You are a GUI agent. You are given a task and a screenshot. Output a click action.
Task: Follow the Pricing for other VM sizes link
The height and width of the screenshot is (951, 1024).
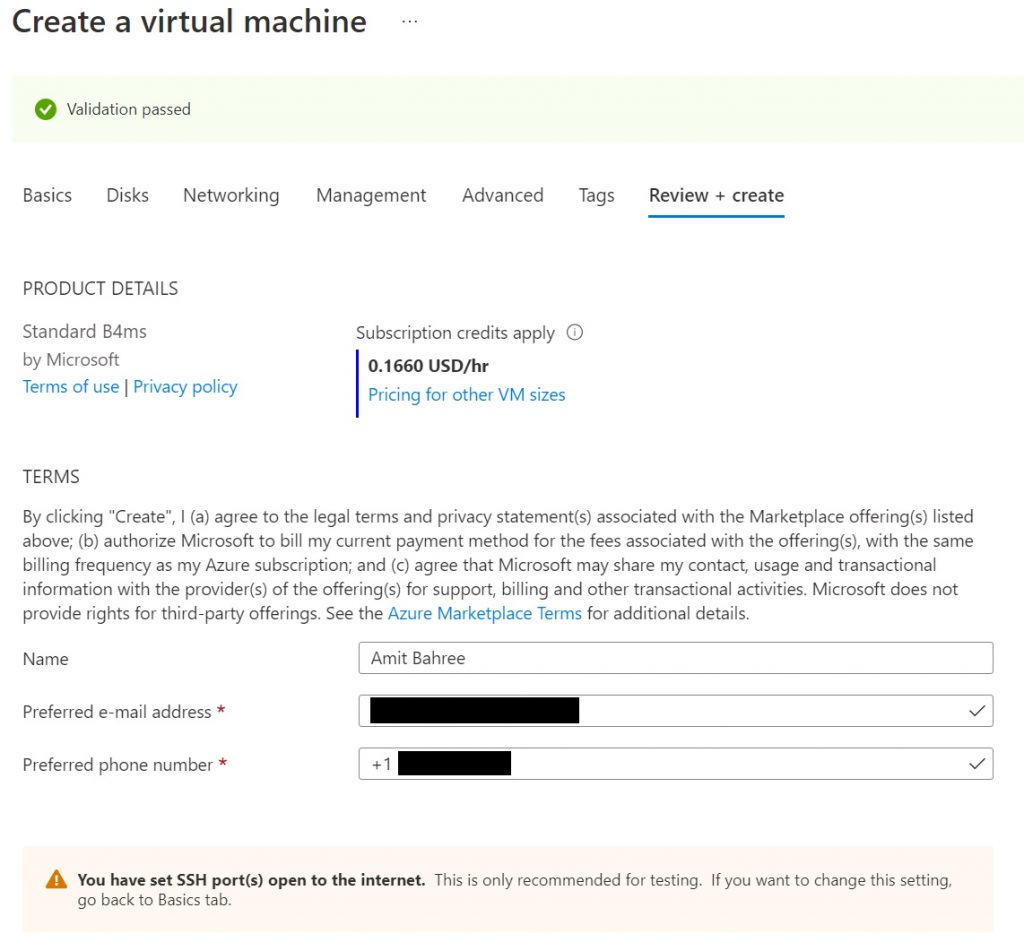466,395
